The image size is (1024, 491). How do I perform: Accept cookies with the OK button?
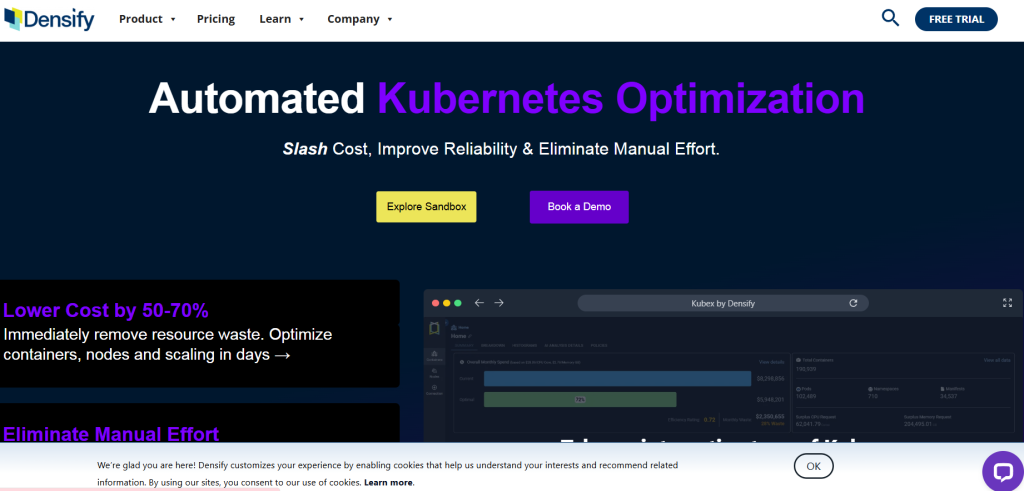click(814, 466)
